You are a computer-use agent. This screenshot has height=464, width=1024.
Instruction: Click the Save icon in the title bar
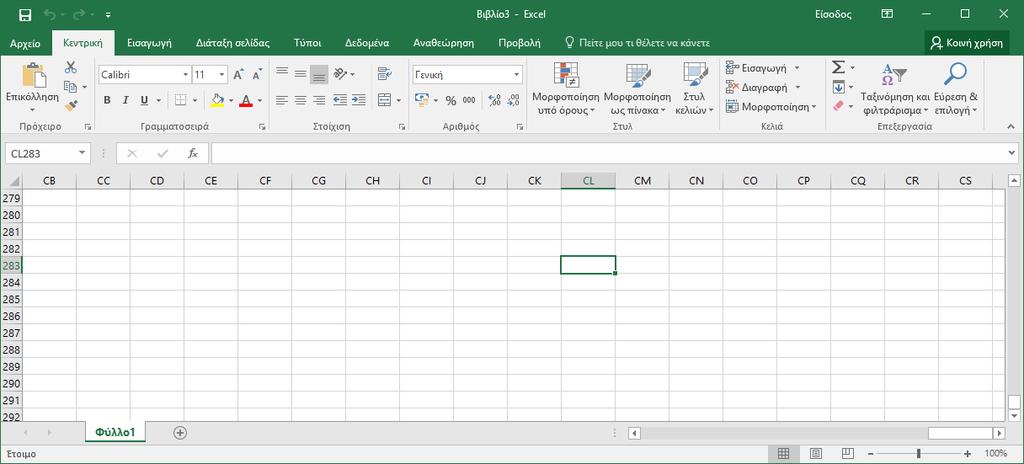pos(25,14)
